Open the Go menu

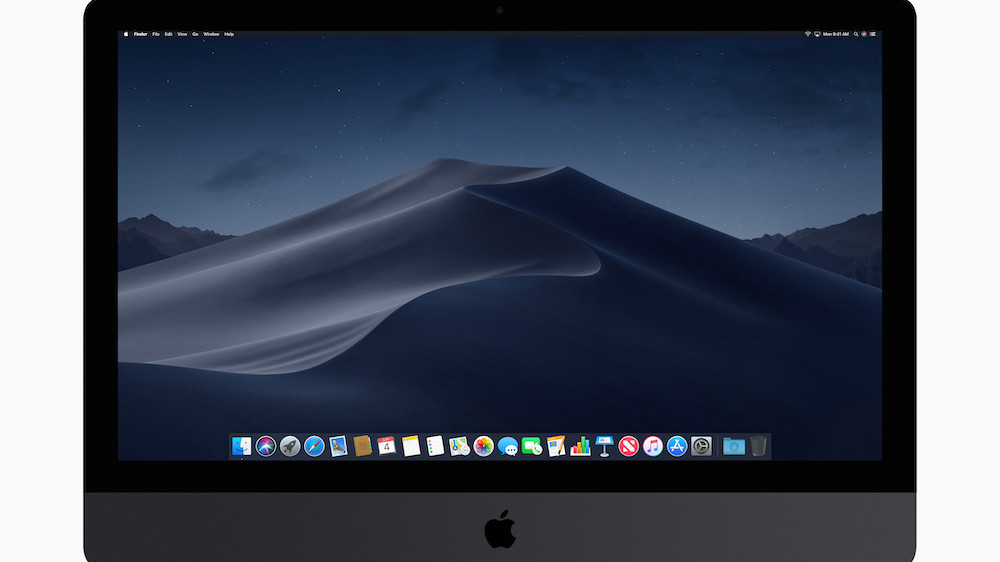coord(195,34)
